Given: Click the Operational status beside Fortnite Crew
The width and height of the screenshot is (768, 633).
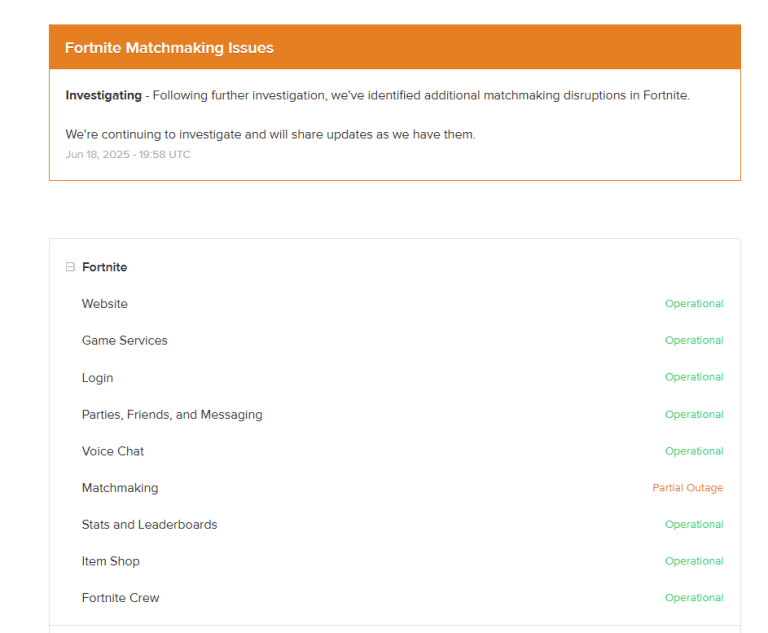Looking at the screenshot, I should tap(694, 598).
